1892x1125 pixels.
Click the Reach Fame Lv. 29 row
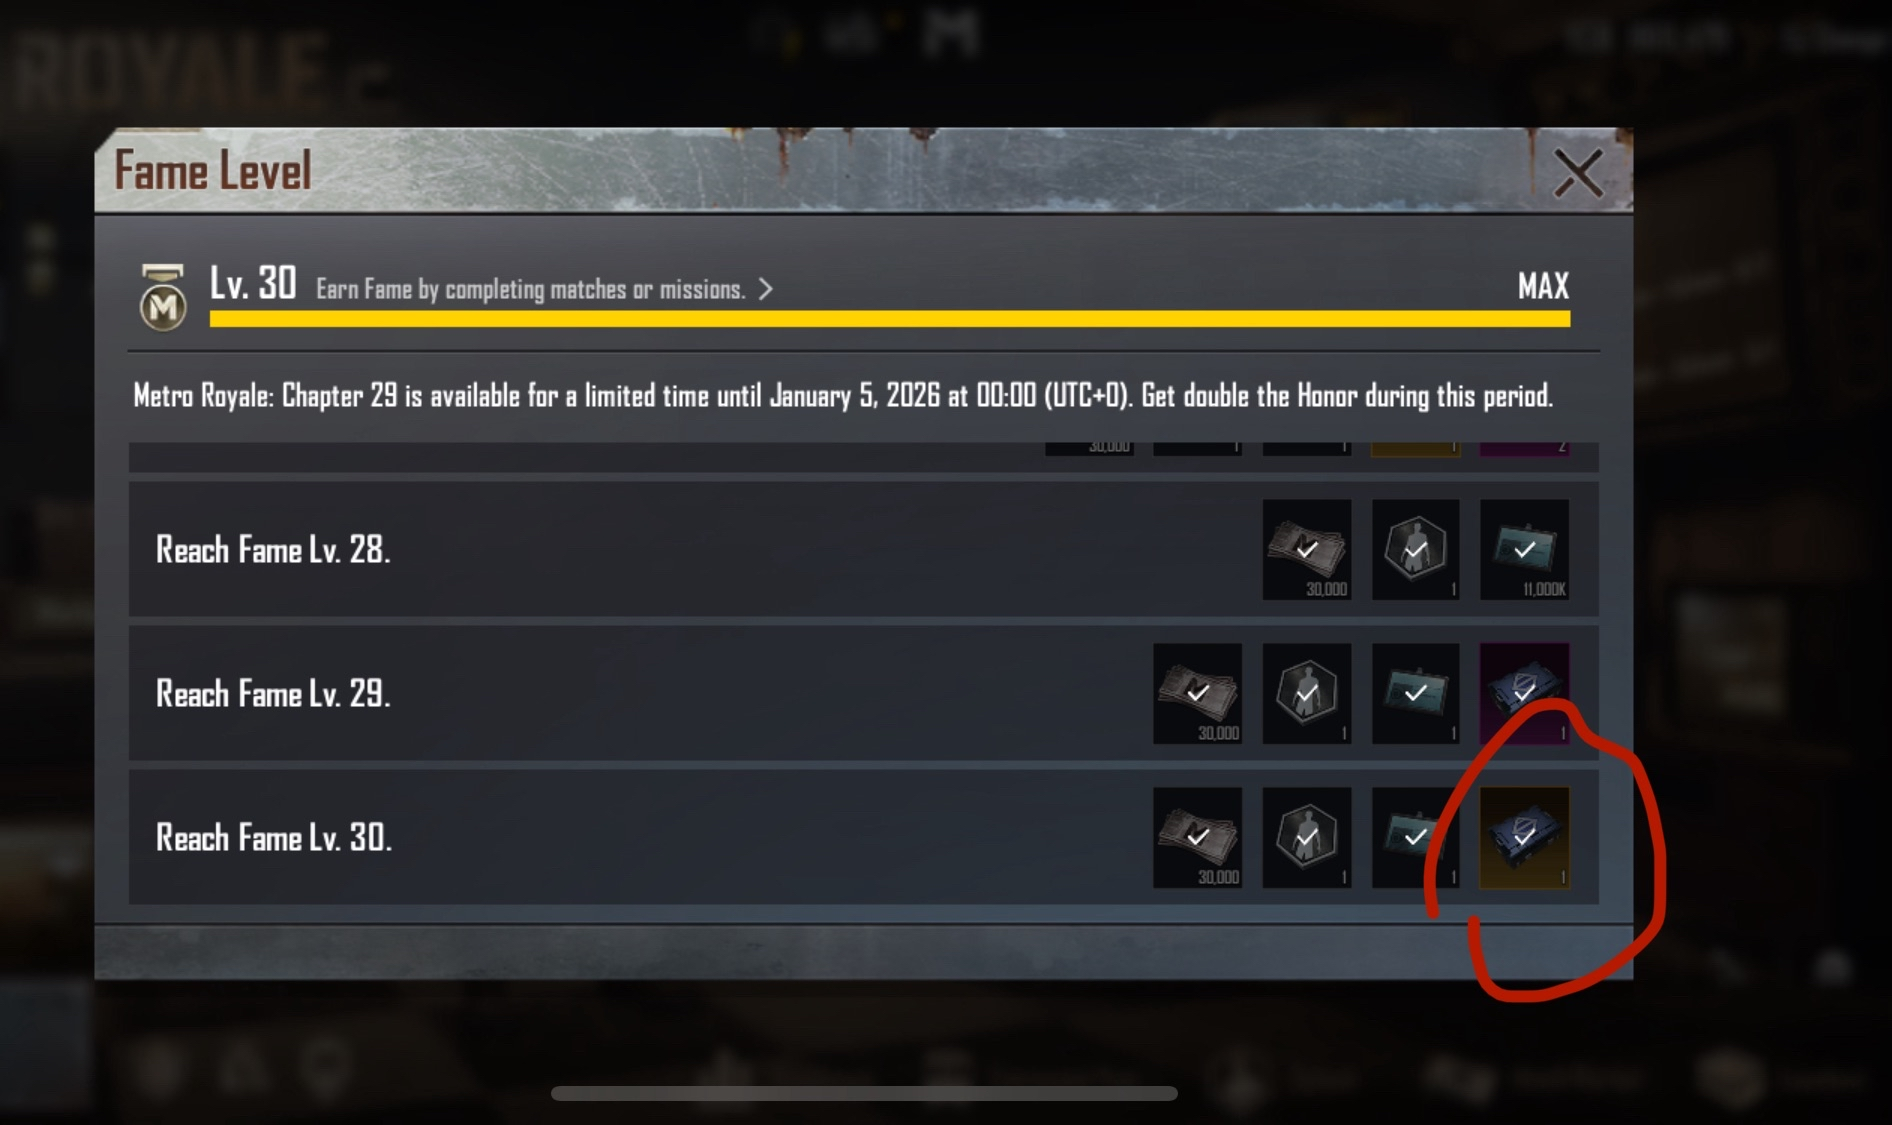click(x=864, y=693)
